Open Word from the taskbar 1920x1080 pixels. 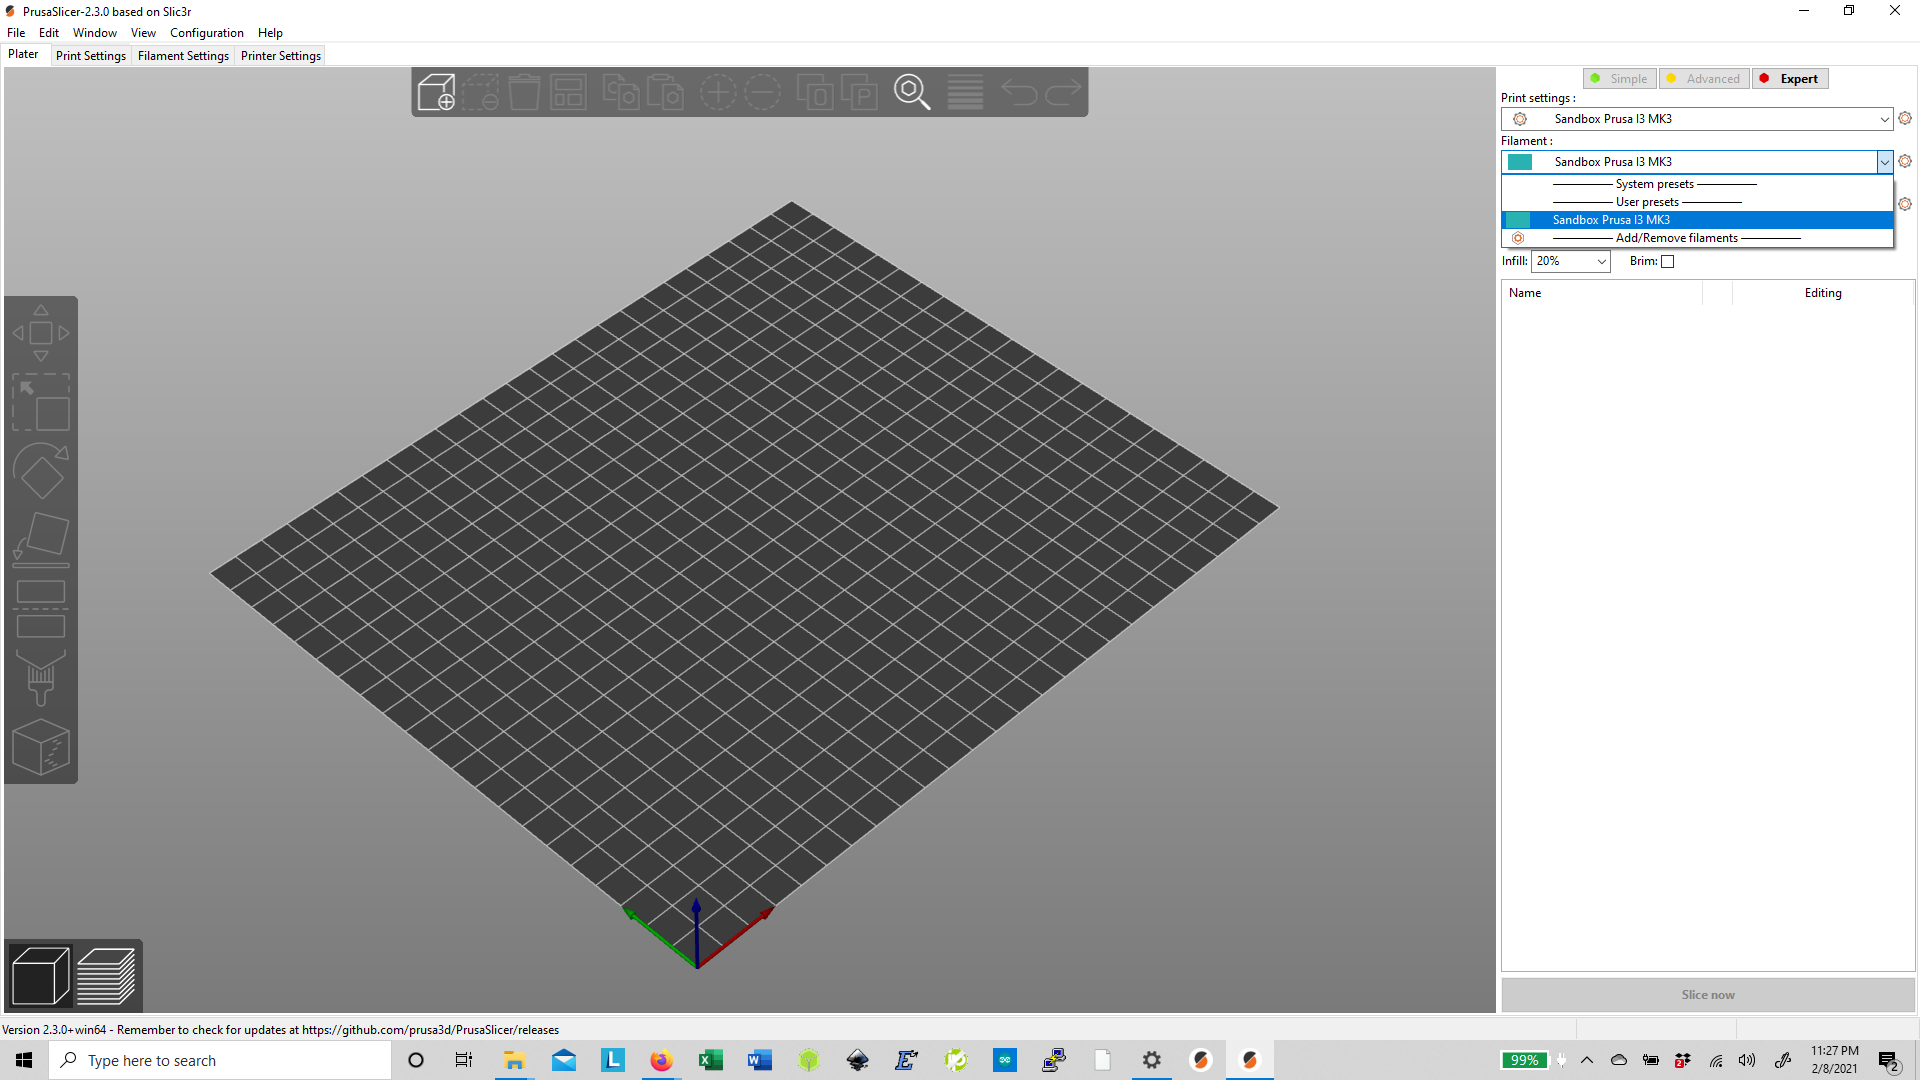click(759, 1060)
